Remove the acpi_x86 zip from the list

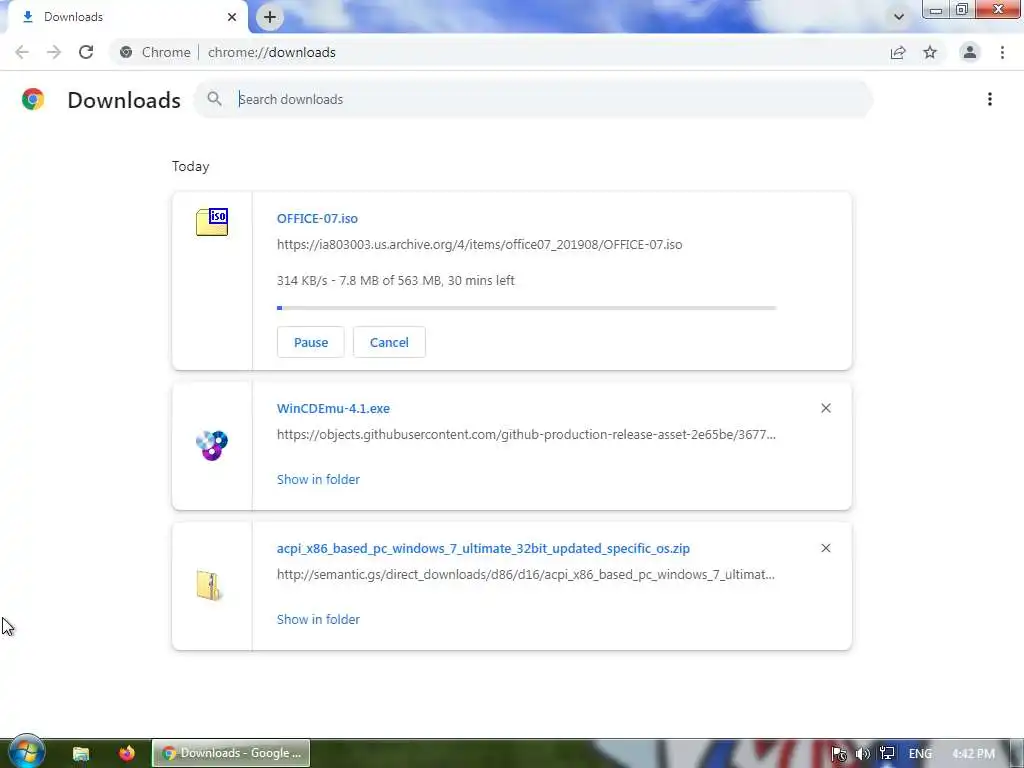(825, 548)
